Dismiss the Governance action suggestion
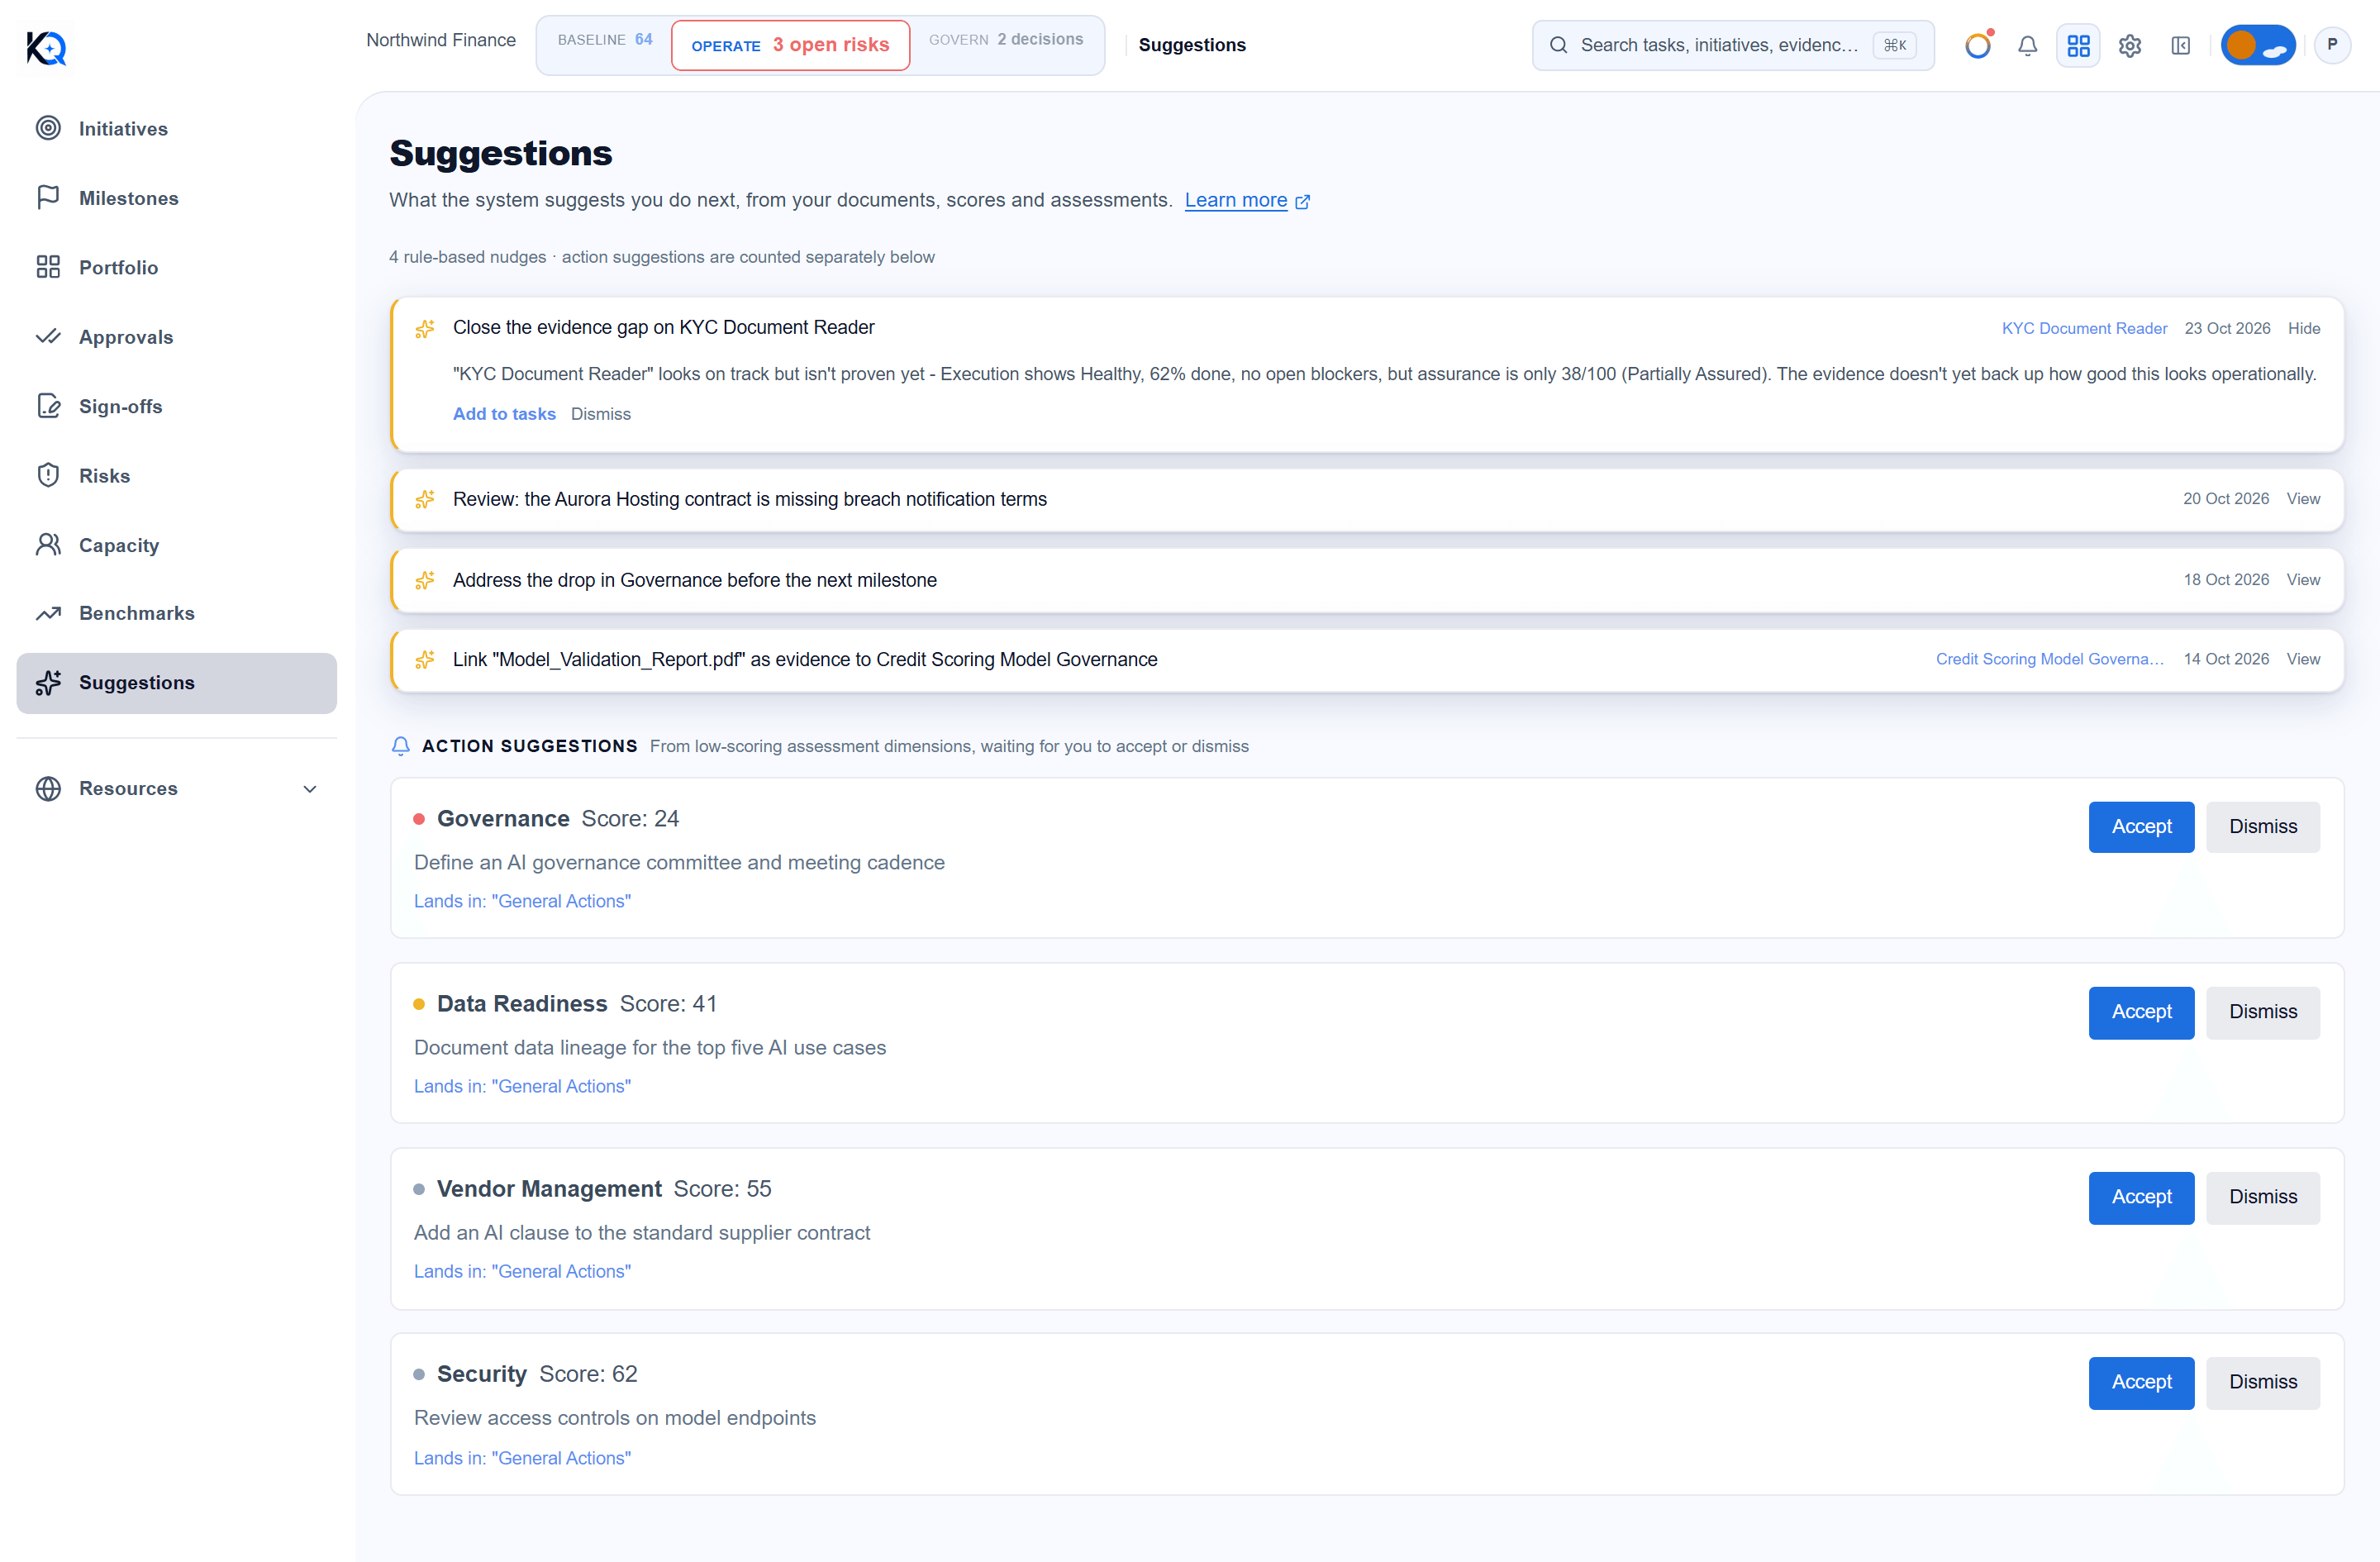This screenshot has width=2380, height=1562. click(2262, 827)
